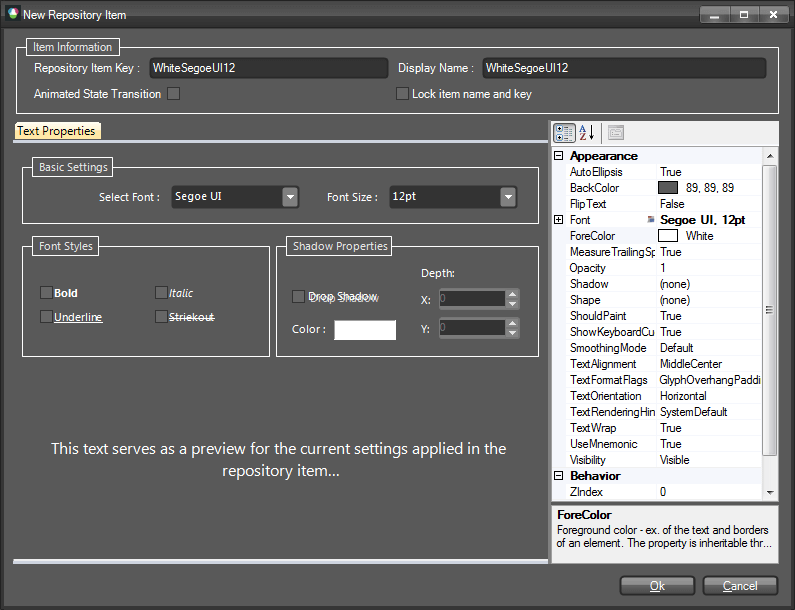Enable the Strikeout checkbox
The height and width of the screenshot is (610, 795).
click(161, 317)
